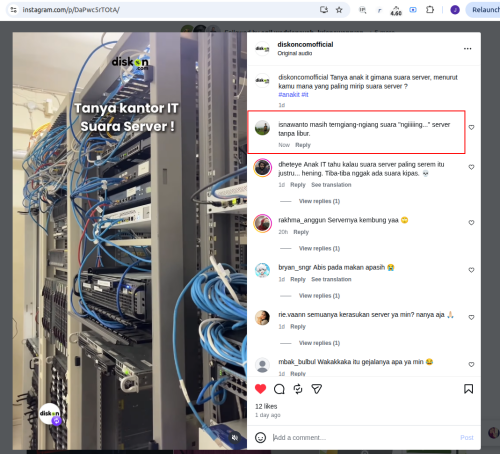Open the comment bubble icon under the post
Image resolution: width=500 pixels, height=454 pixels.
point(279,389)
